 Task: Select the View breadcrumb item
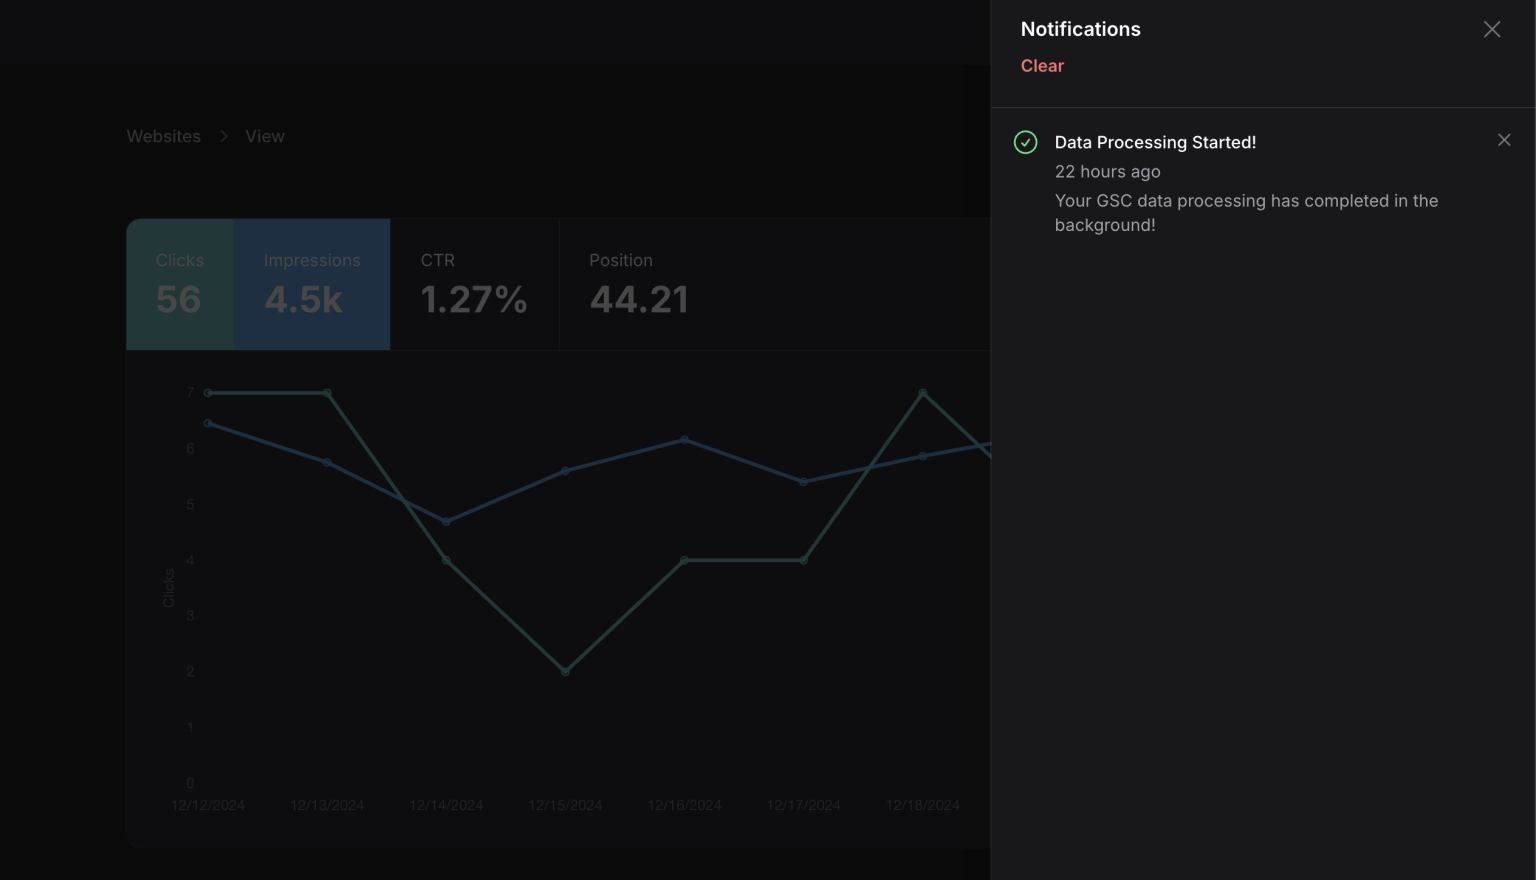tap(265, 136)
